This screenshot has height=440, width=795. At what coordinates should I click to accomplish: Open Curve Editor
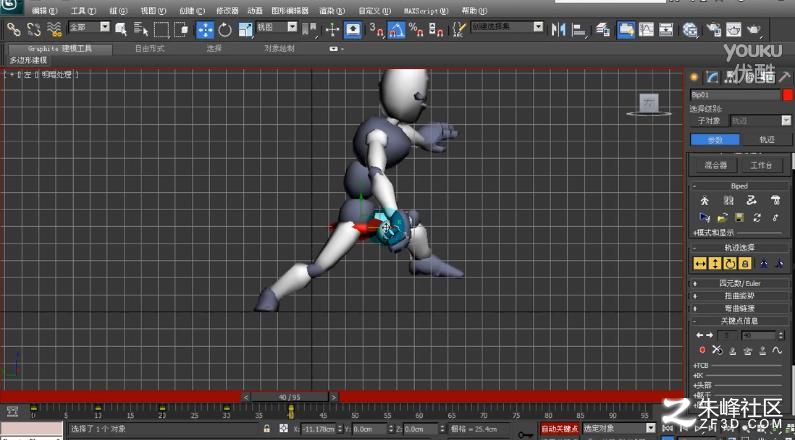point(646,29)
